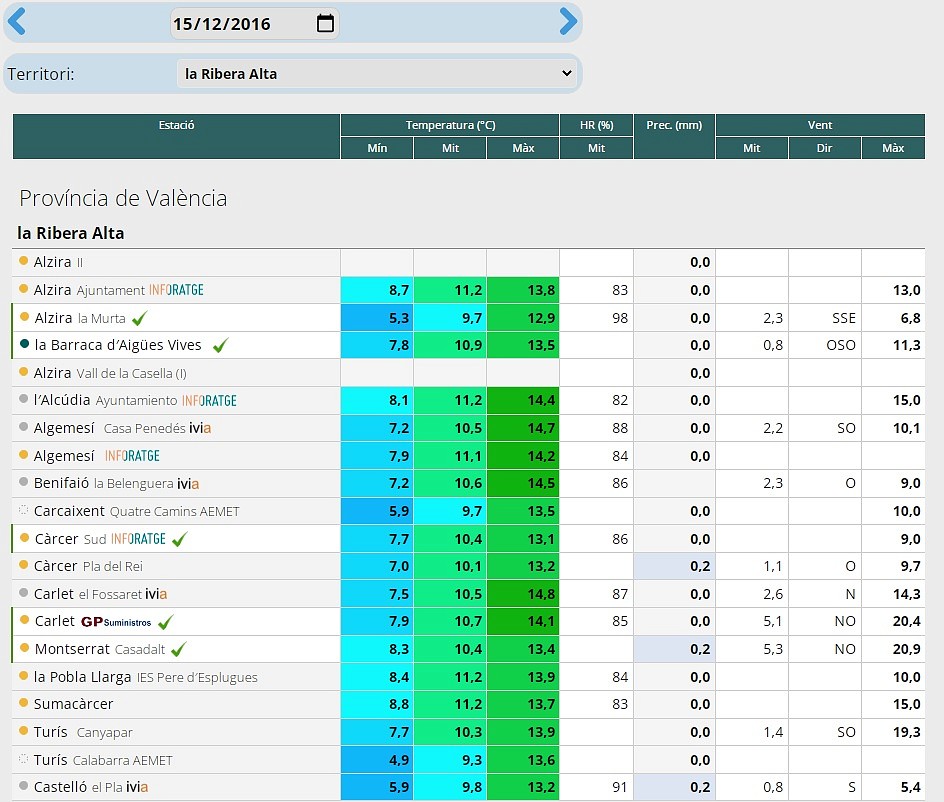Open station Montserrat Casadalt
944x802 pixels.
(x=100, y=649)
